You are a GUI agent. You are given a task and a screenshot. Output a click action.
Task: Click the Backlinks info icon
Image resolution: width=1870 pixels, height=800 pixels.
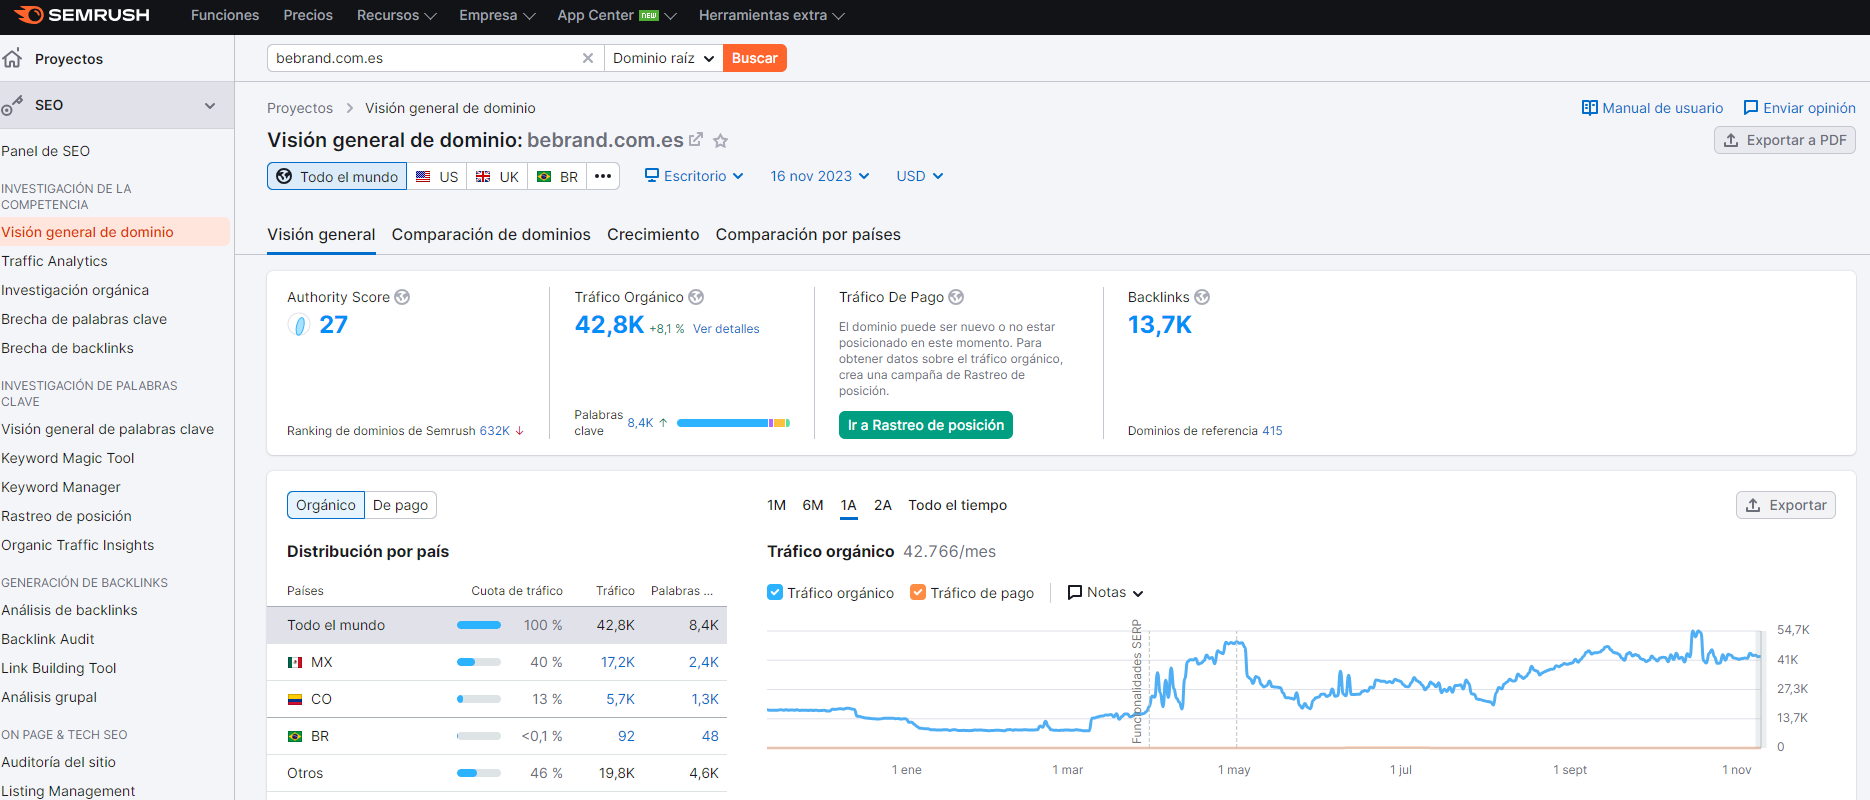(1202, 297)
